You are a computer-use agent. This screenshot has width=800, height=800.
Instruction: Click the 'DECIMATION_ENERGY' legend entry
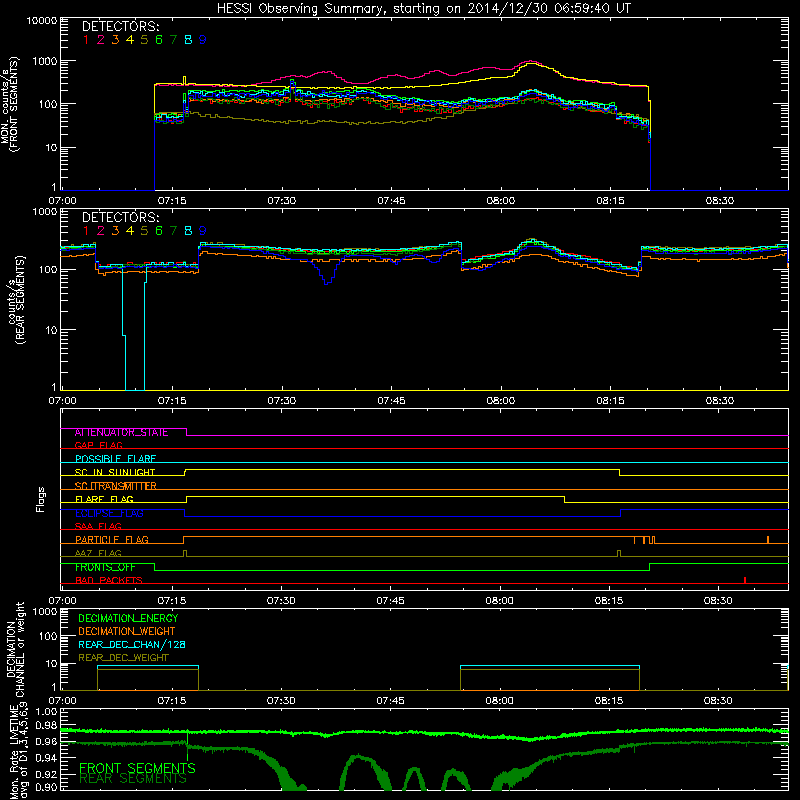coord(128,618)
